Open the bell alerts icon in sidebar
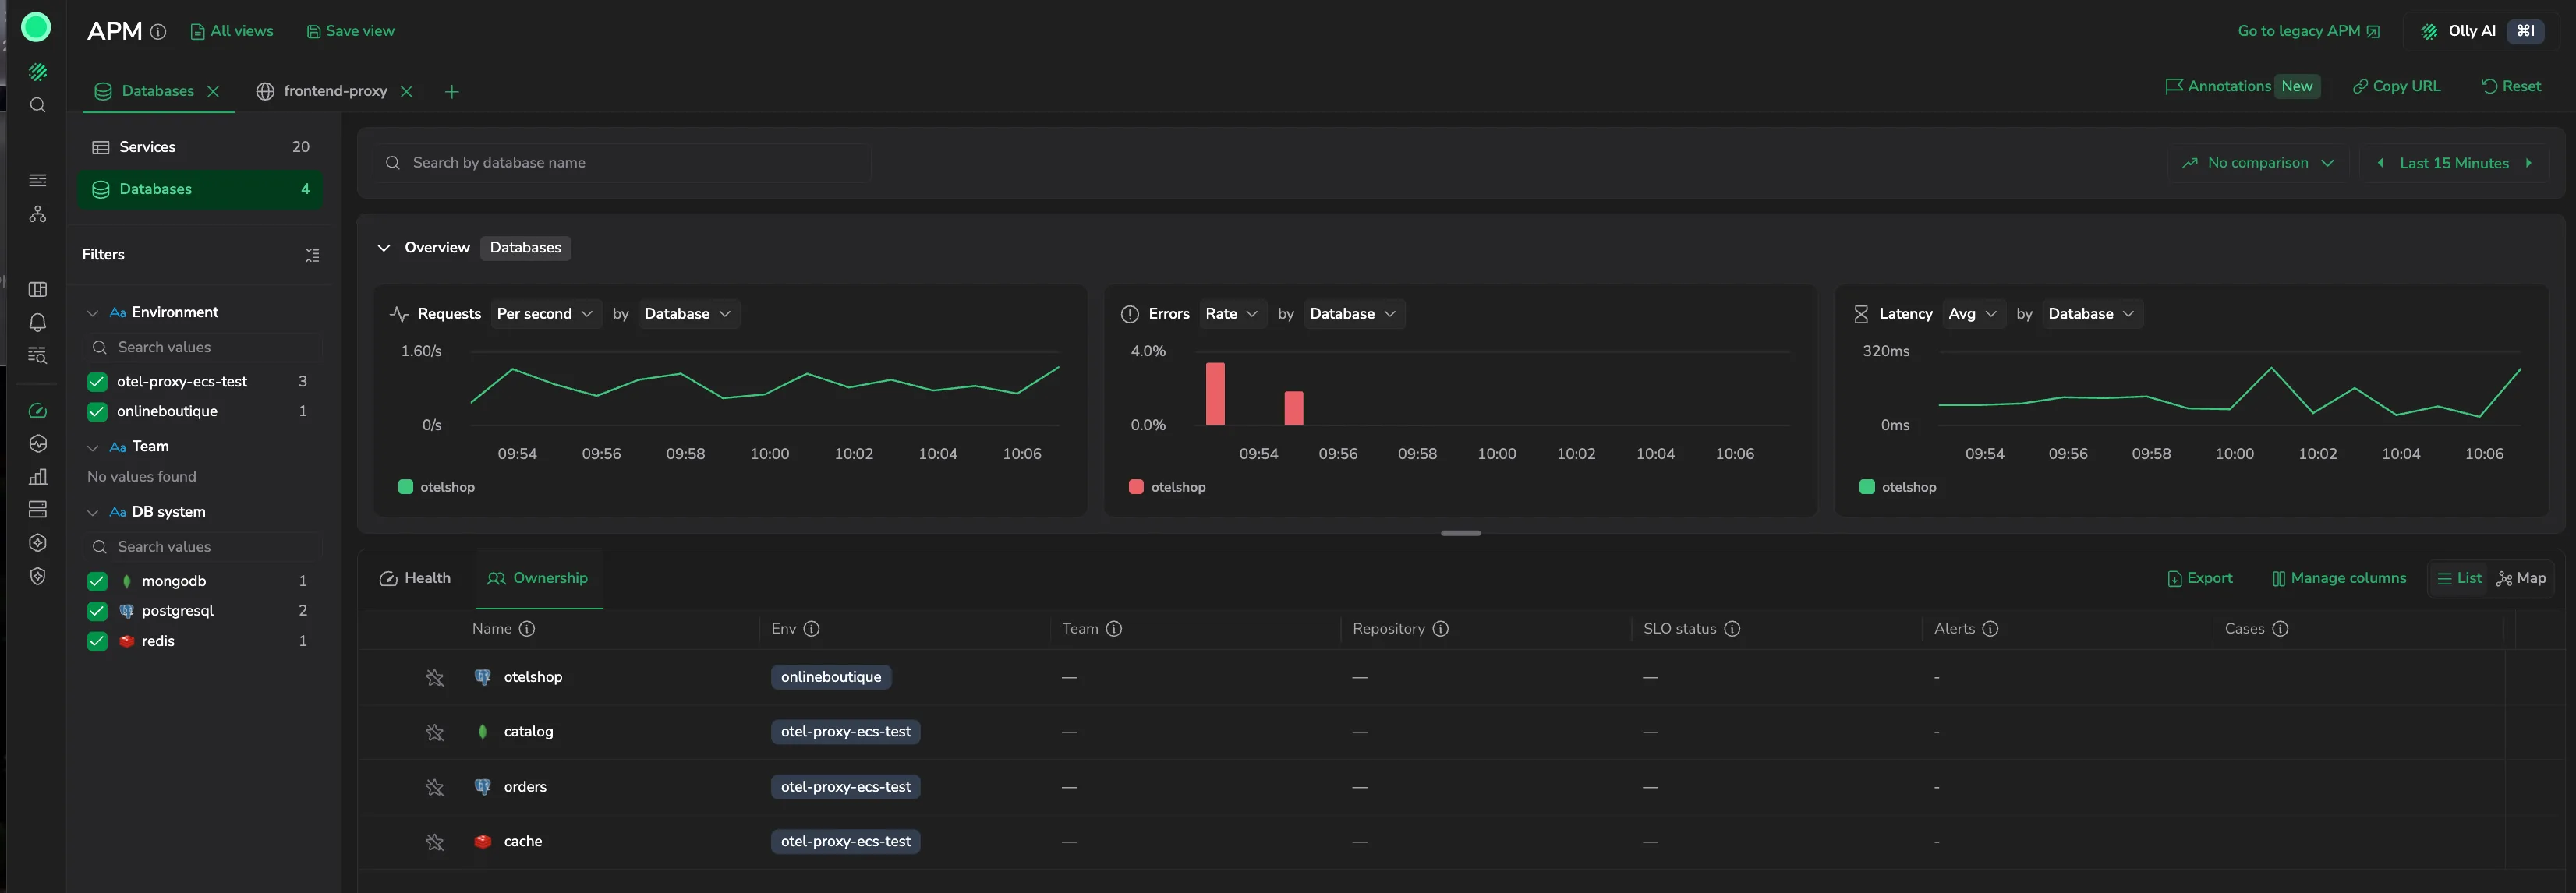The height and width of the screenshot is (893, 2576). [x=37, y=322]
